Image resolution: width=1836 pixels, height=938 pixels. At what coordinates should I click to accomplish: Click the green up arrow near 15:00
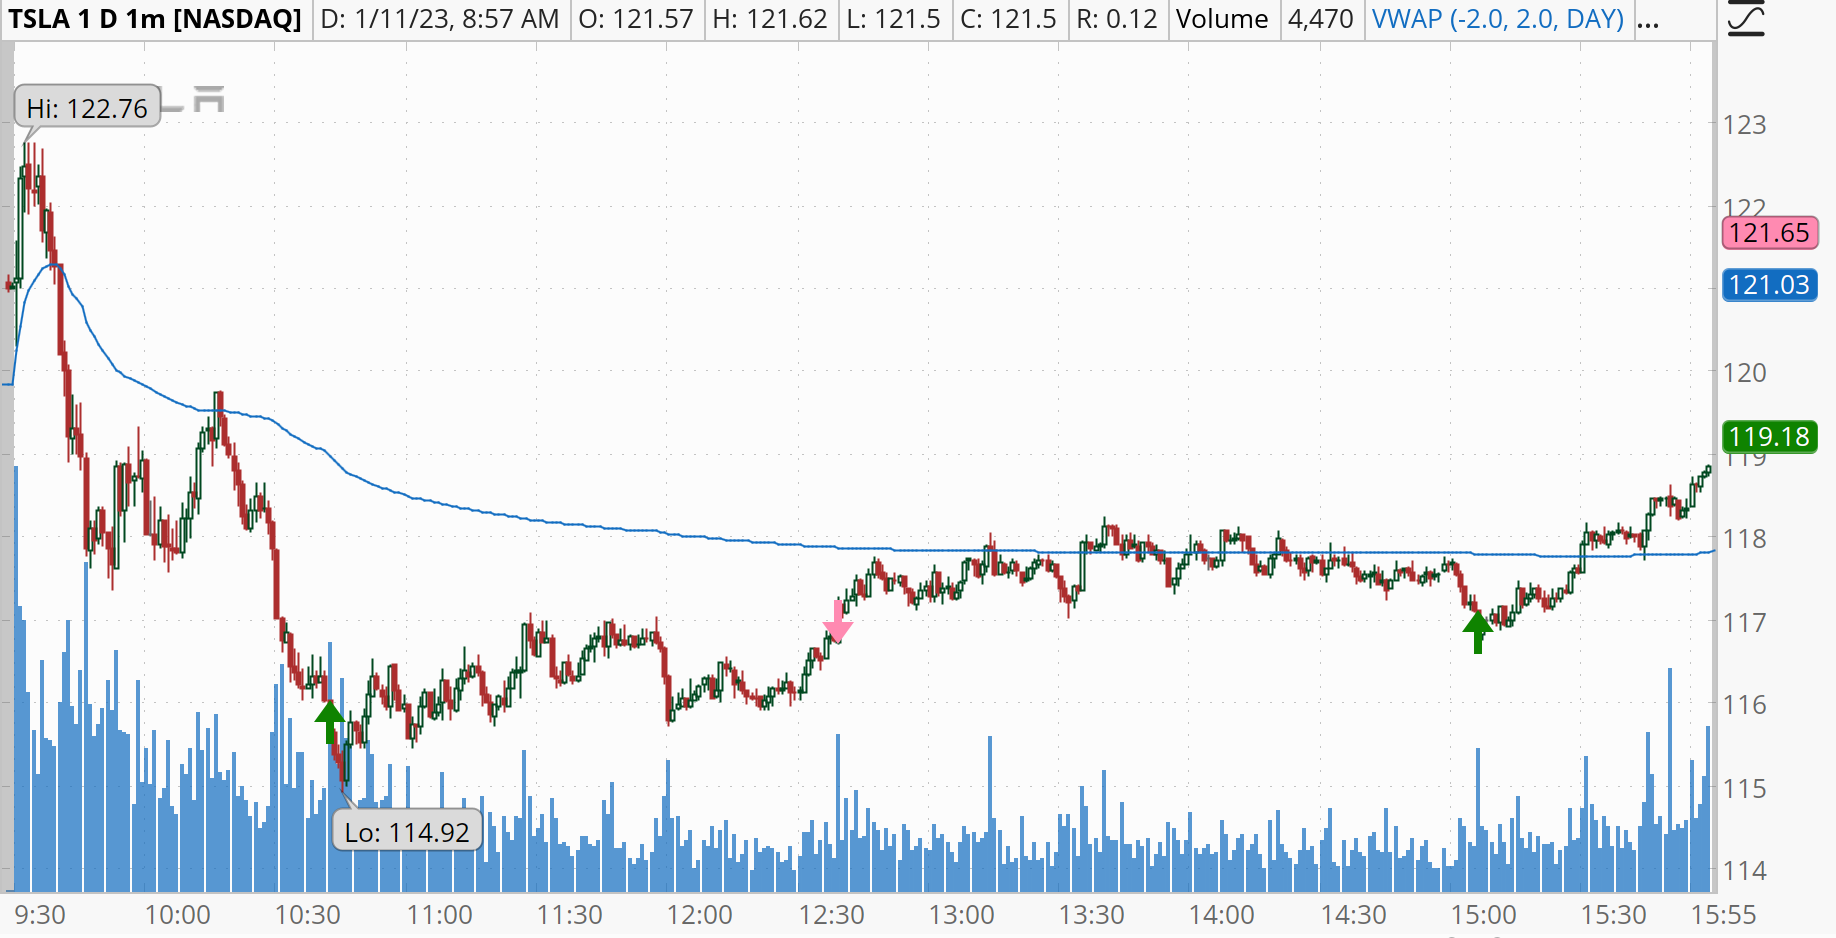(1478, 632)
